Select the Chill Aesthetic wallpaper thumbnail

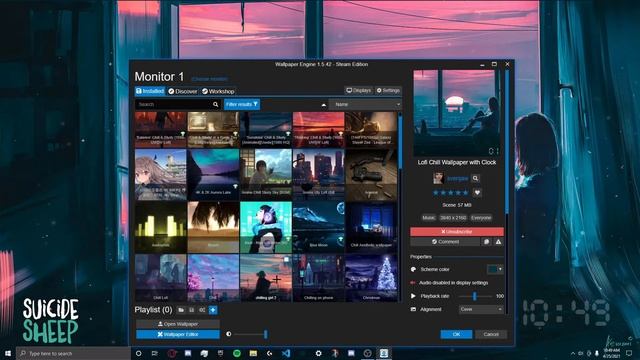371,227
